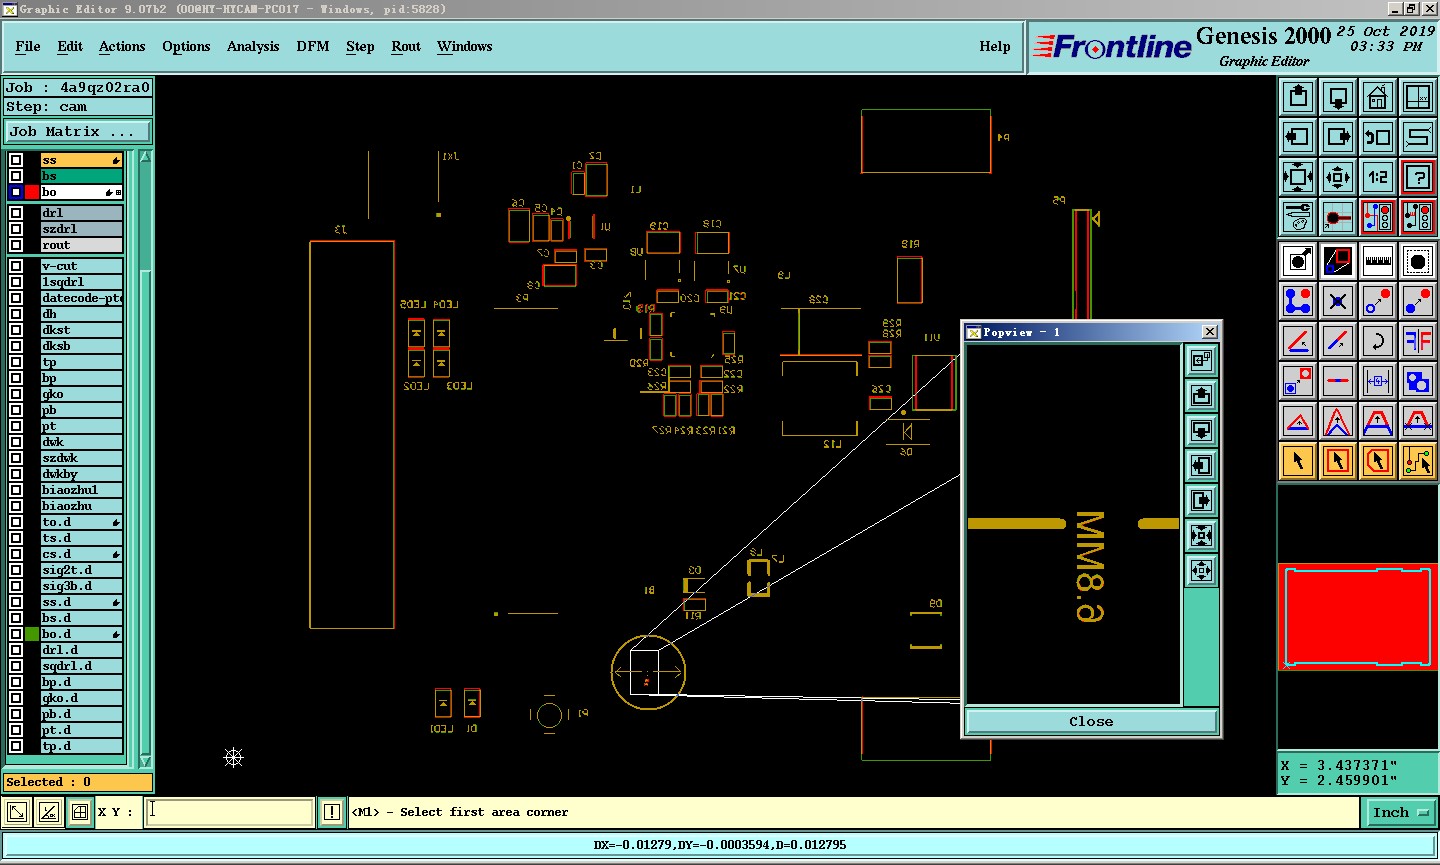Toggle the ss layer checkbox
Image resolution: width=1440 pixels, height=865 pixels.
(x=16, y=160)
